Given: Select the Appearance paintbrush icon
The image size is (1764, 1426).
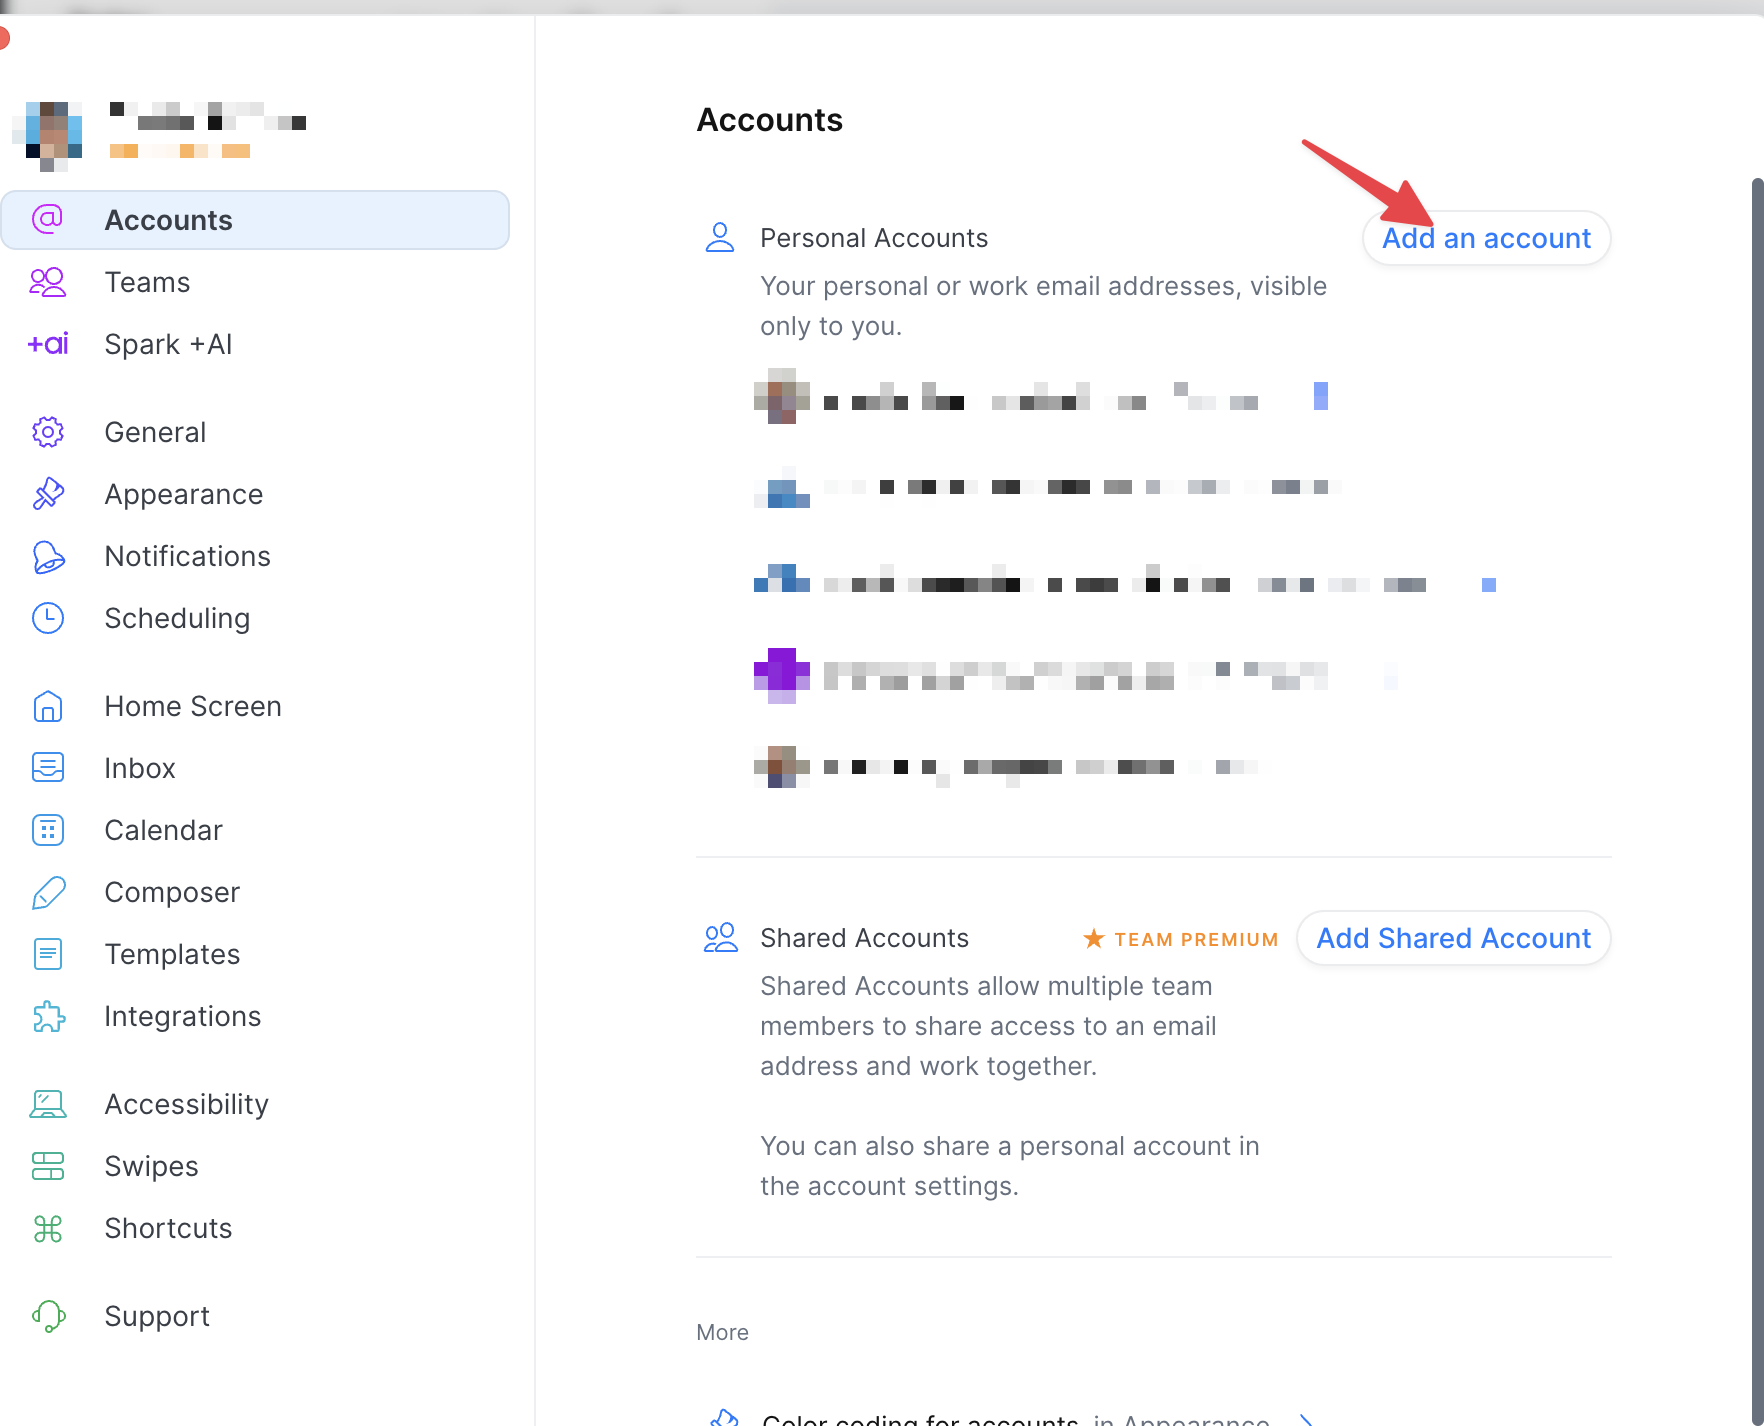Looking at the screenshot, I should (x=47, y=495).
